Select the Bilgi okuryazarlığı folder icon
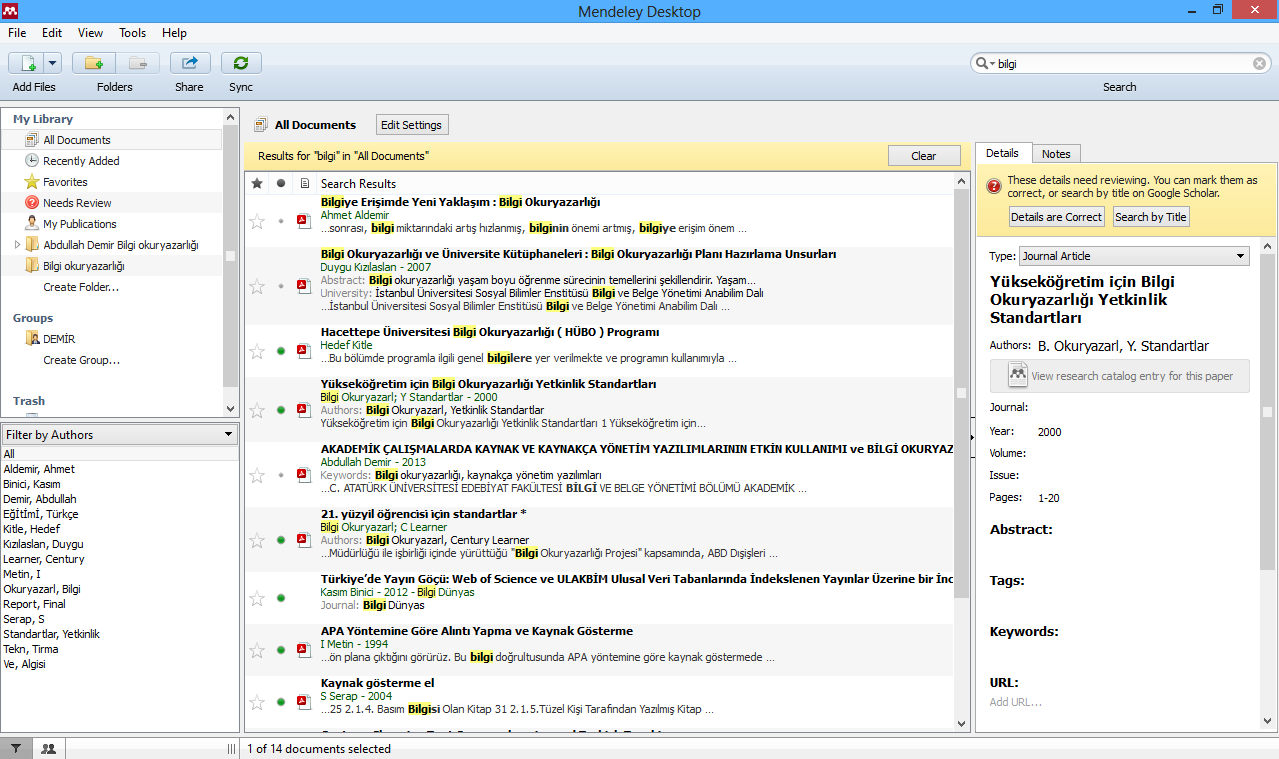 coord(32,266)
